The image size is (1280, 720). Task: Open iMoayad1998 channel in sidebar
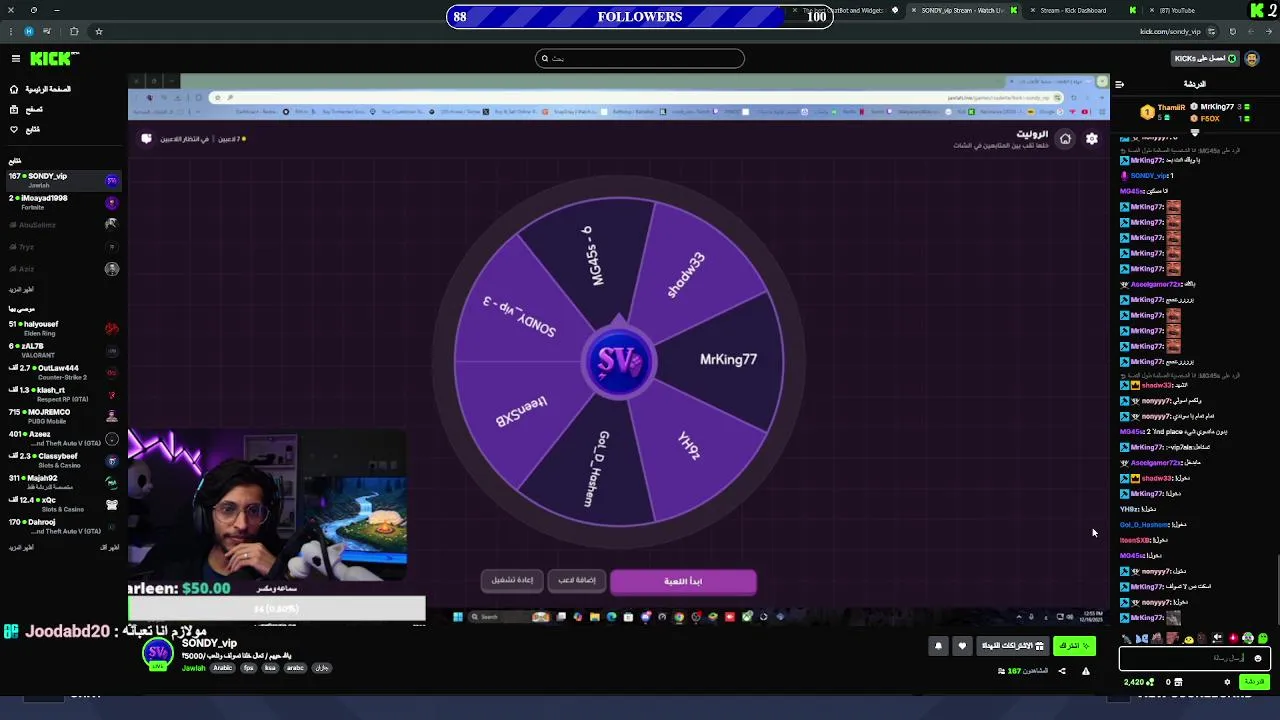point(62,202)
